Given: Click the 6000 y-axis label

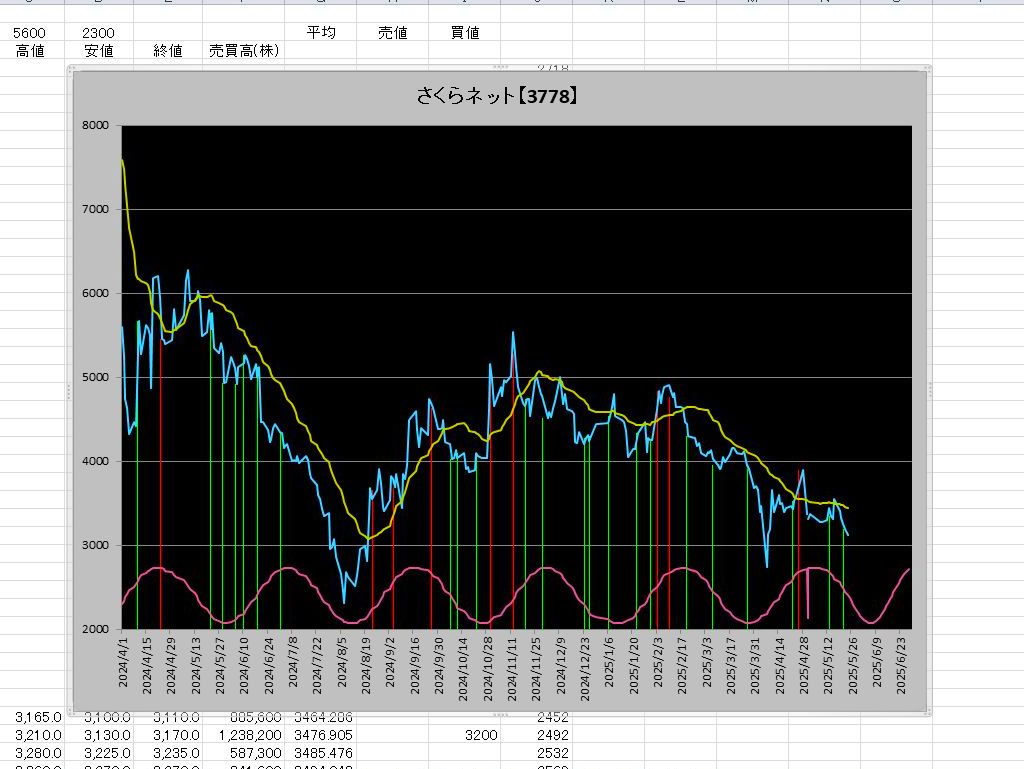Looking at the screenshot, I should [x=95, y=294].
